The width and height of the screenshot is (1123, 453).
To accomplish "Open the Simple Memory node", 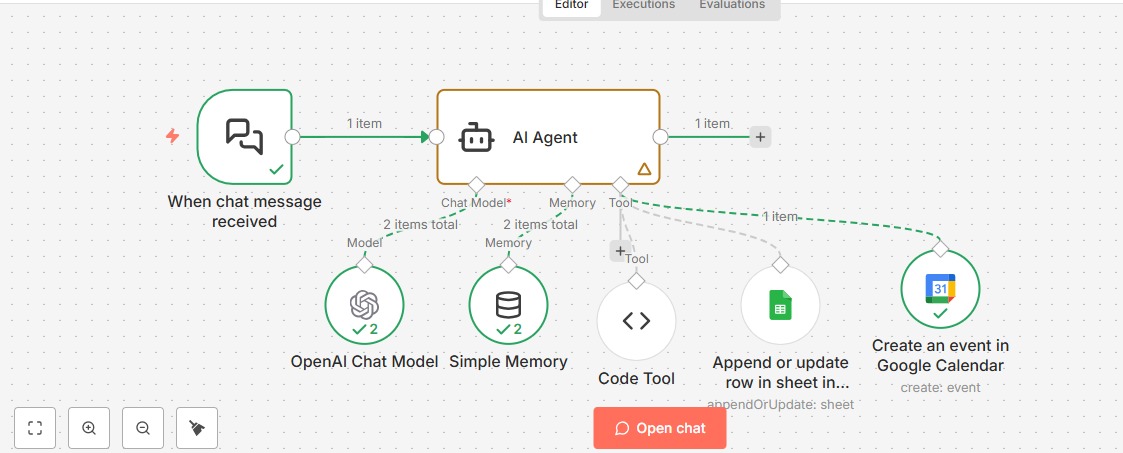I will (x=509, y=306).
